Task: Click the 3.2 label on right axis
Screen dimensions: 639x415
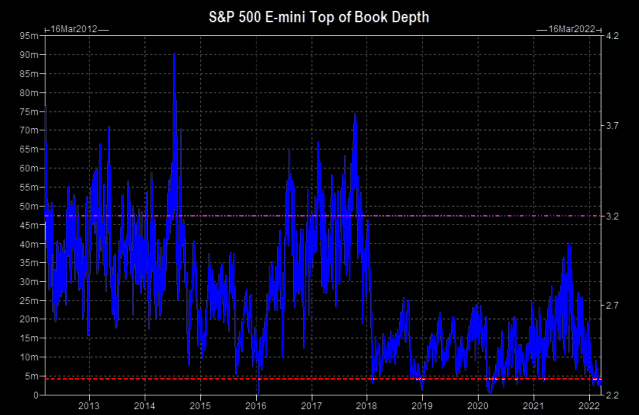Action: tap(613, 216)
